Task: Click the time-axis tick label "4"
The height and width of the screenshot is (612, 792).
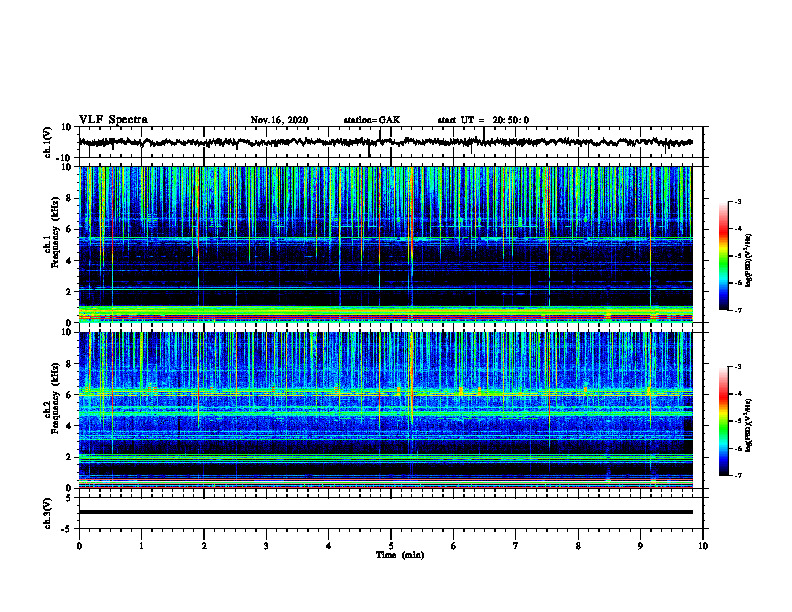Action: click(329, 546)
